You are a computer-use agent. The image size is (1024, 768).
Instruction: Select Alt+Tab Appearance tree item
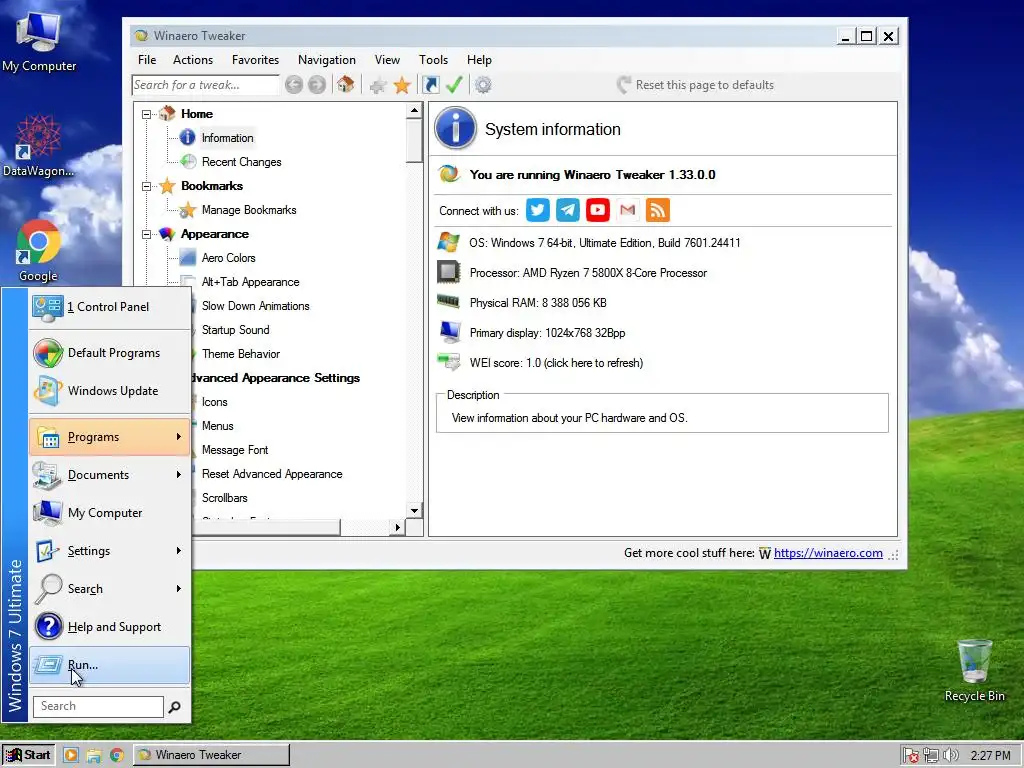pyautogui.click(x=251, y=282)
